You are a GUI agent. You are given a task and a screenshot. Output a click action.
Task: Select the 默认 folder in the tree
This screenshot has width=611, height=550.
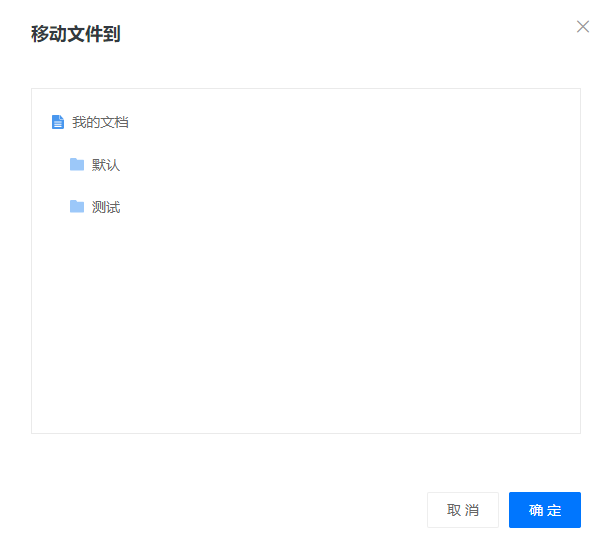106,165
